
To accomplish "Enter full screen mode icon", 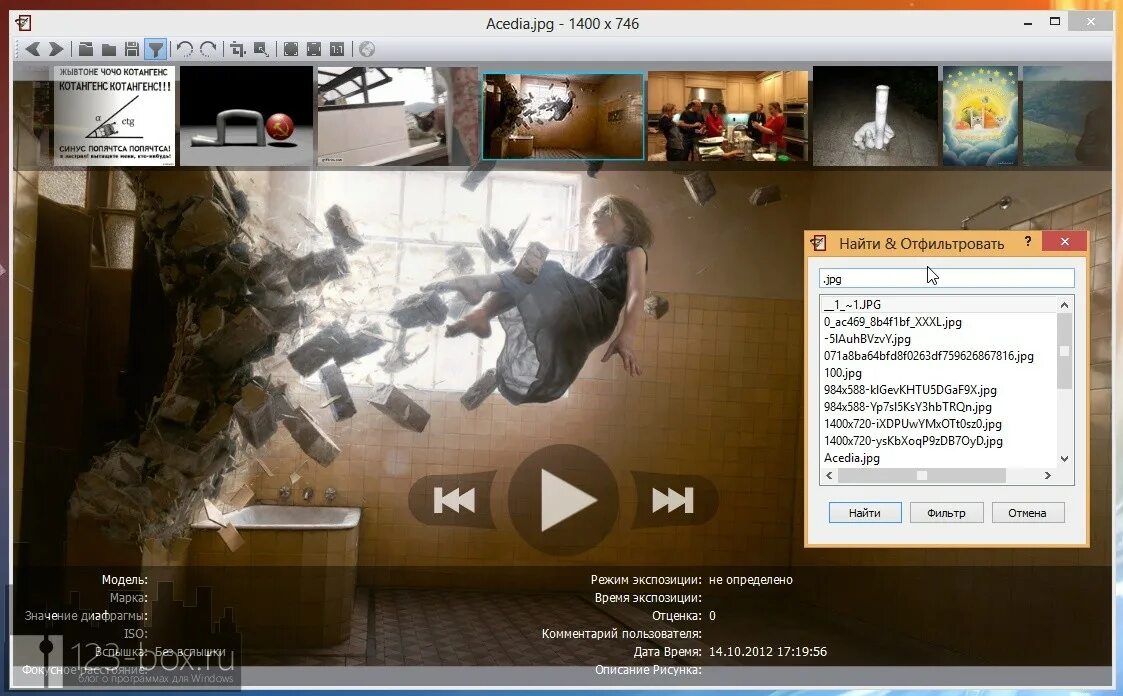I will coord(291,49).
